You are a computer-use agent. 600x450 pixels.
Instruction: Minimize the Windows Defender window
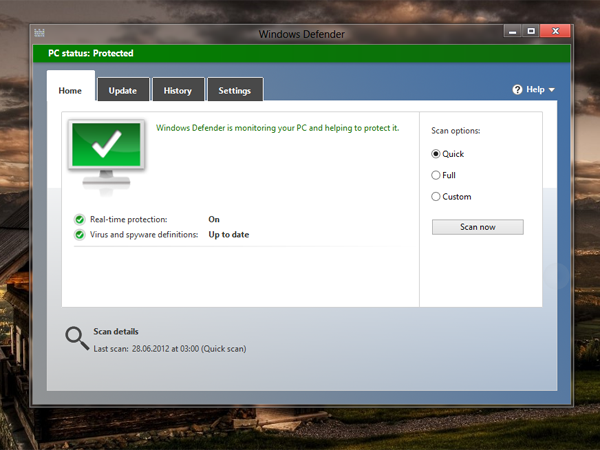point(513,31)
